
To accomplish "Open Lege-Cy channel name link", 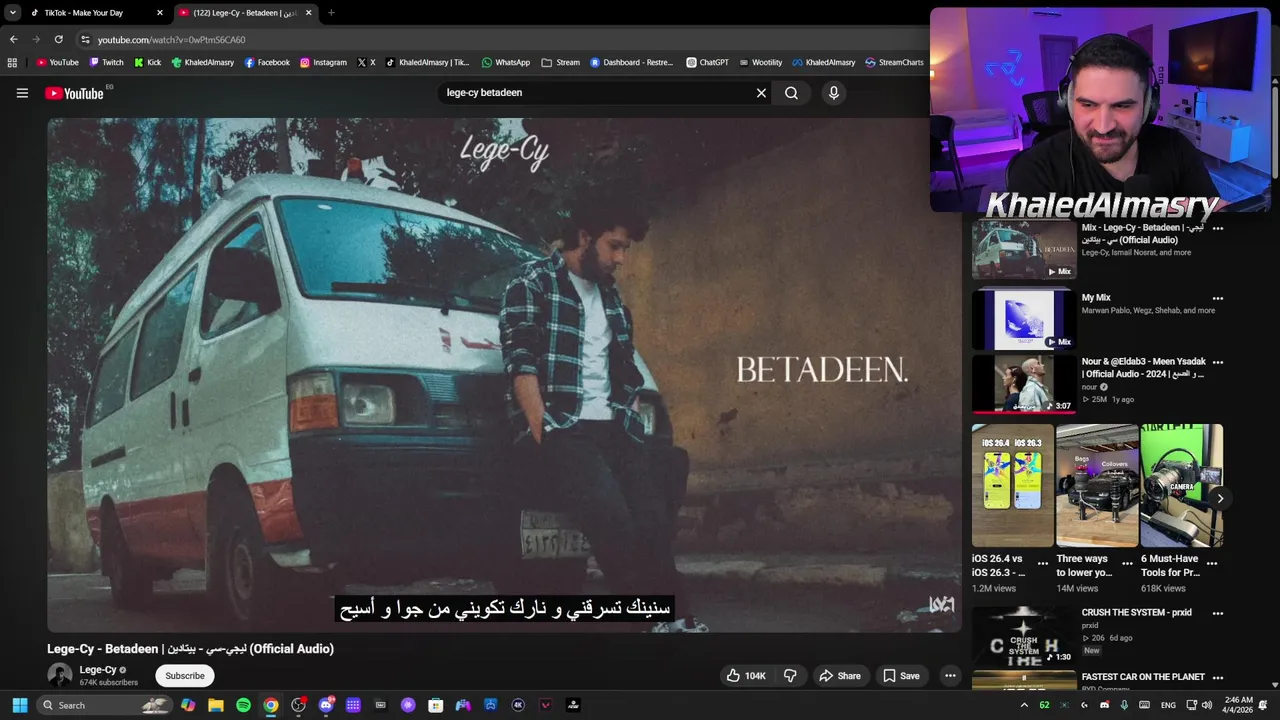I will [x=98, y=670].
